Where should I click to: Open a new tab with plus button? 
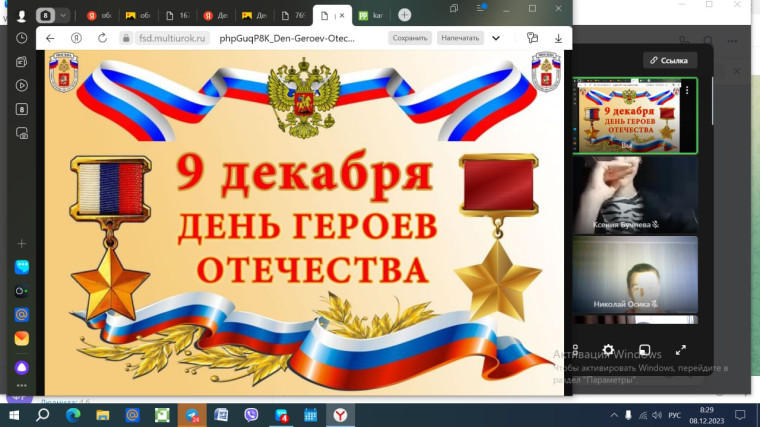pos(404,15)
